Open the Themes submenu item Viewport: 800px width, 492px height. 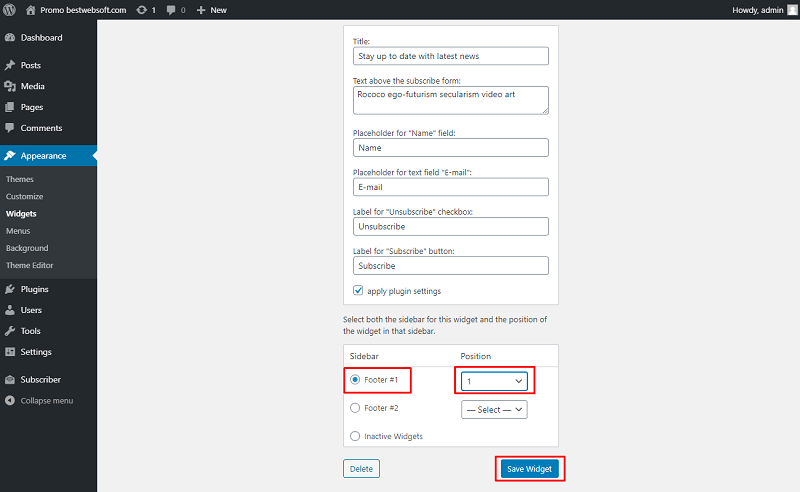(20, 179)
